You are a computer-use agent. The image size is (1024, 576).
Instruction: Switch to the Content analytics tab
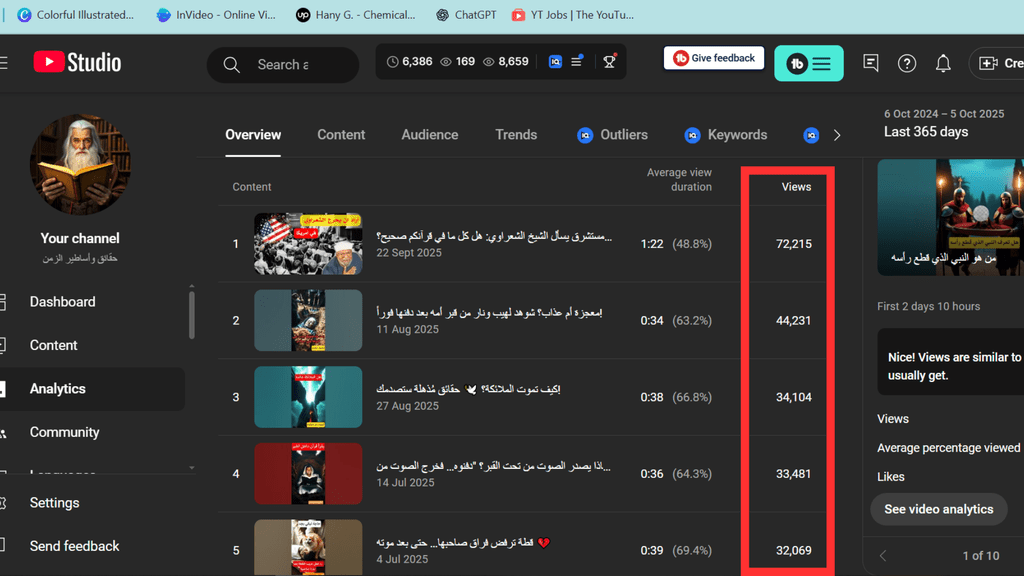coord(341,135)
